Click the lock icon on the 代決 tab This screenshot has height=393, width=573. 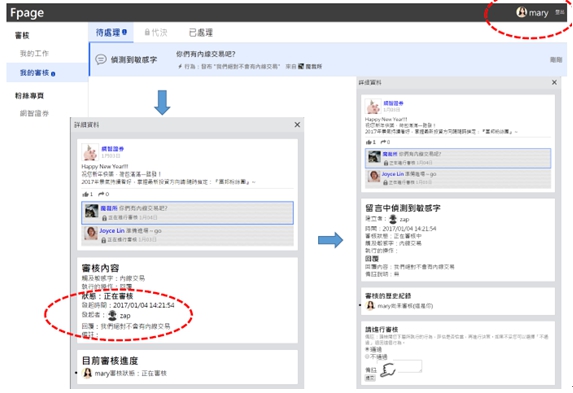tap(147, 33)
